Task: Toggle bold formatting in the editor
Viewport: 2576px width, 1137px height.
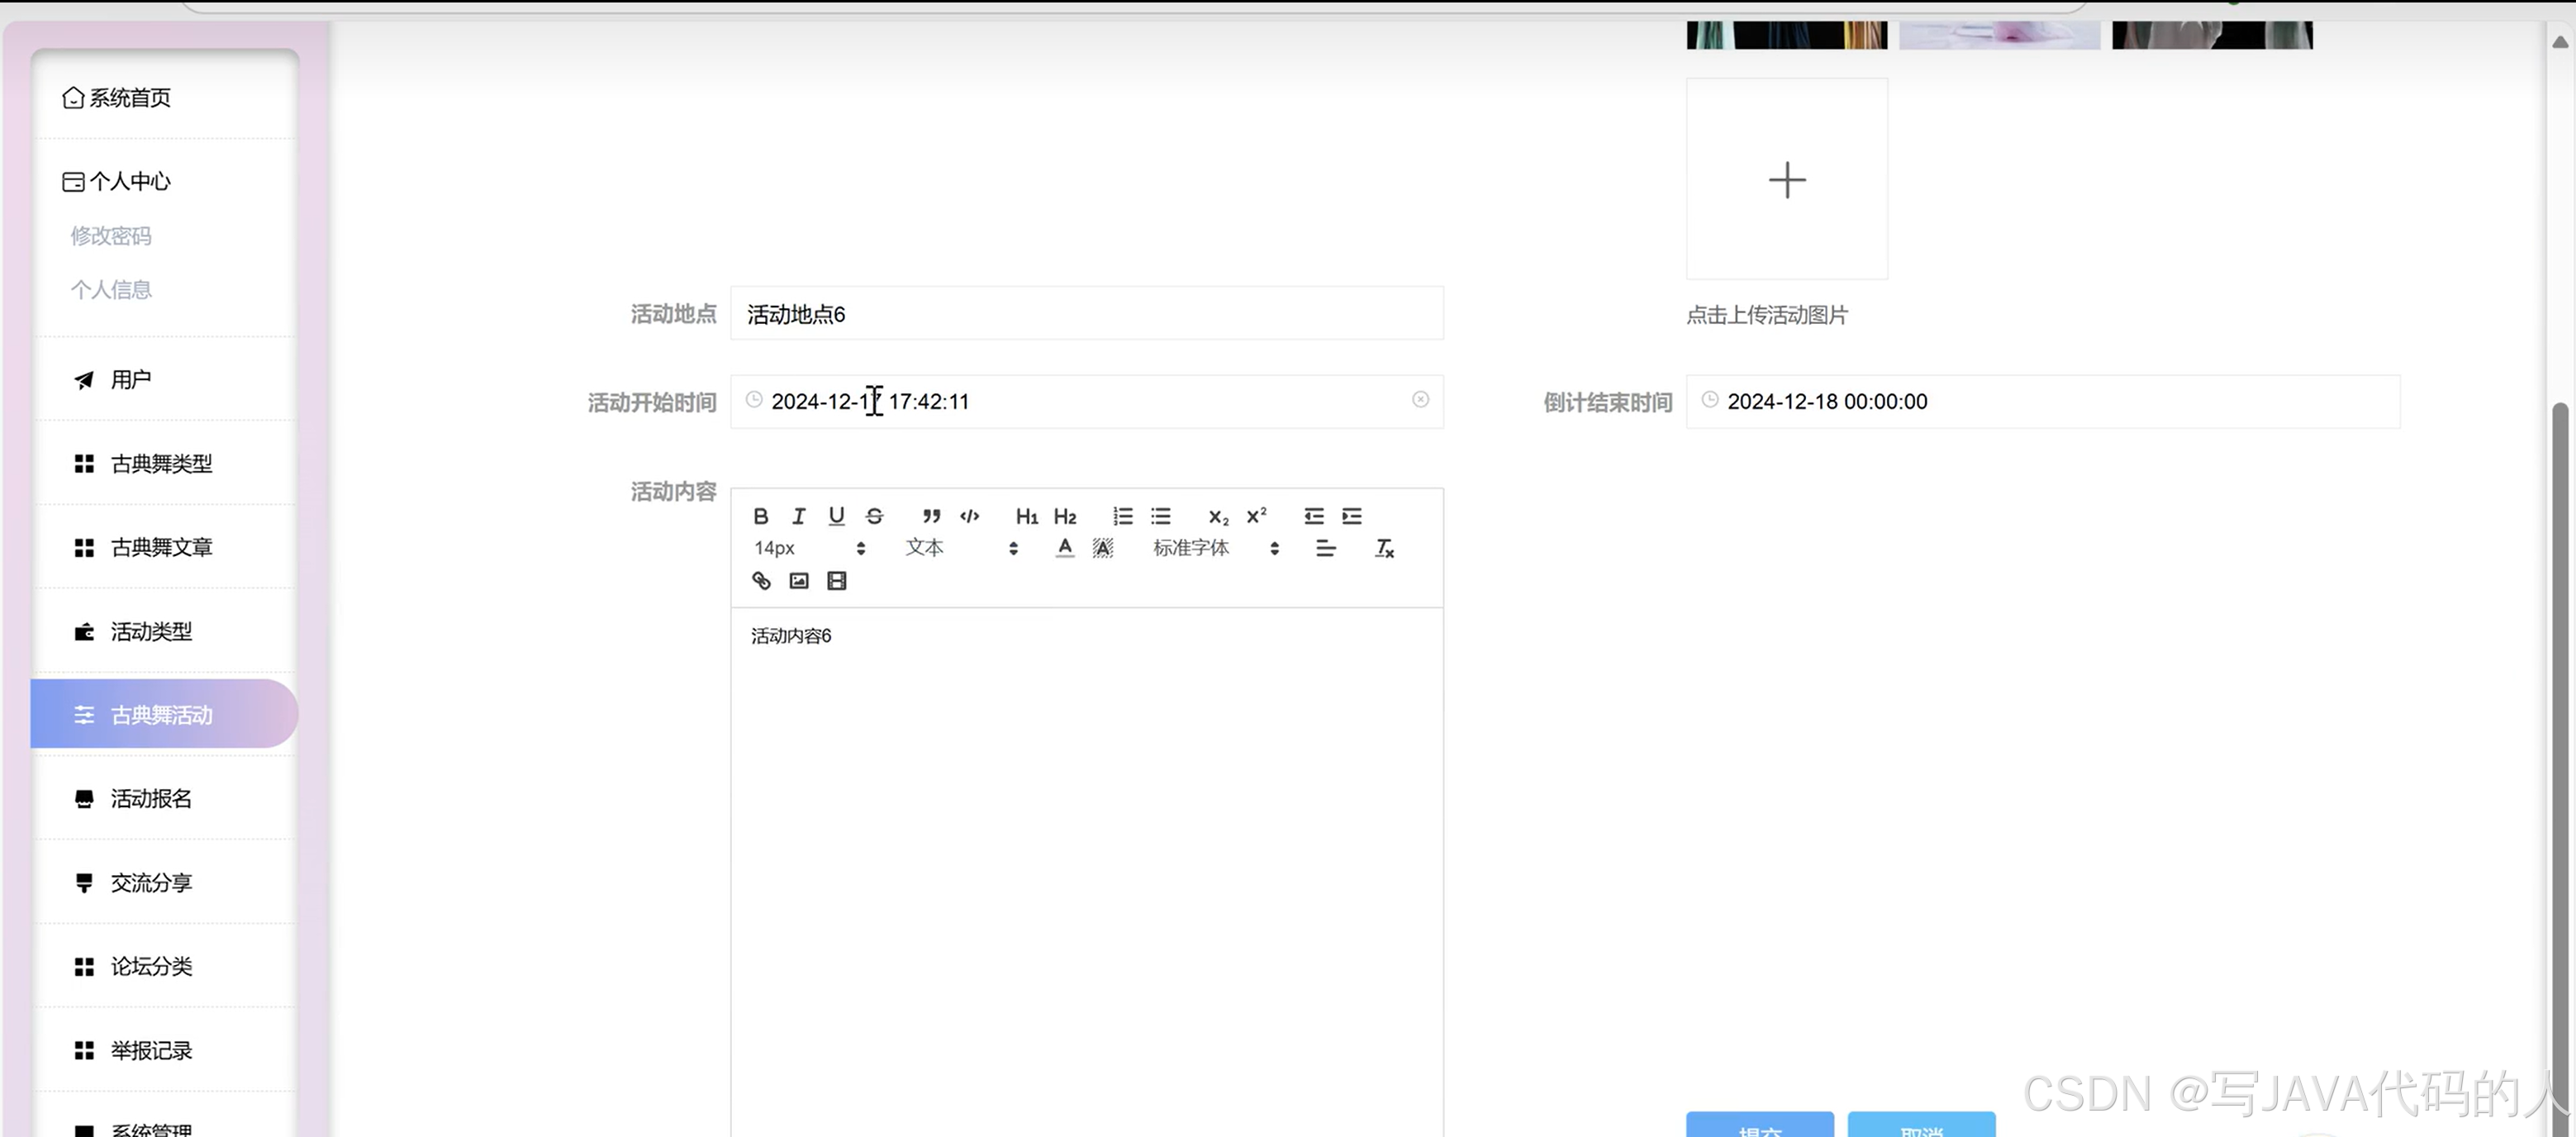Action: point(760,516)
